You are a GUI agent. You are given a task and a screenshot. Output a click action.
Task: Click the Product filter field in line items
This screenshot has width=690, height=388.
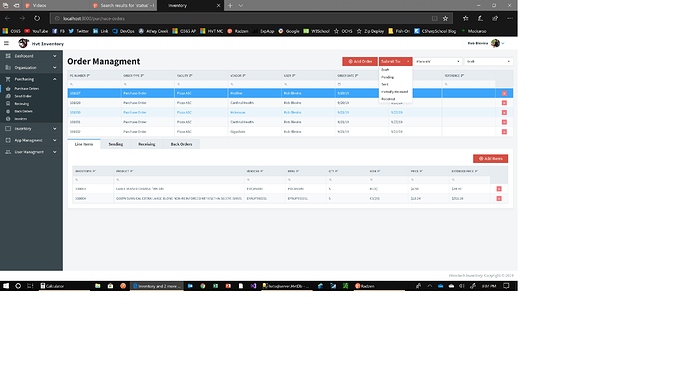pos(179,179)
